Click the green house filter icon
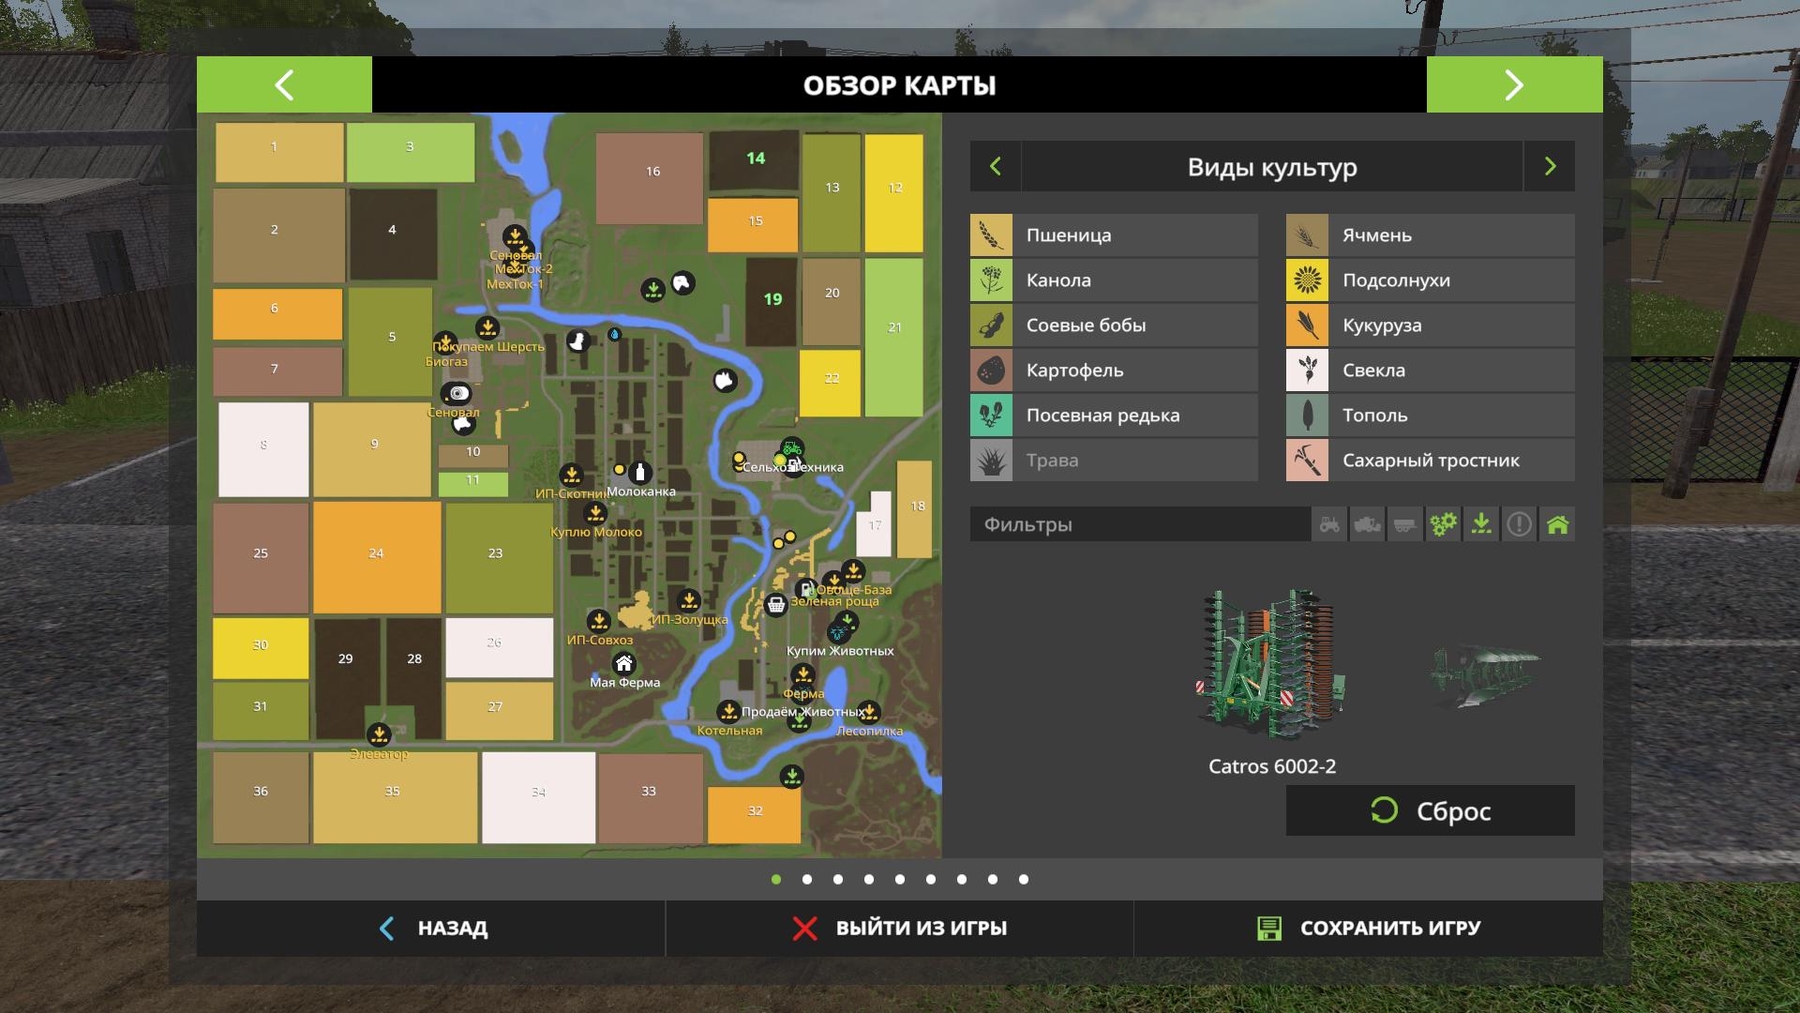Viewport: 1800px width, 1013px height. point(1557,524)
